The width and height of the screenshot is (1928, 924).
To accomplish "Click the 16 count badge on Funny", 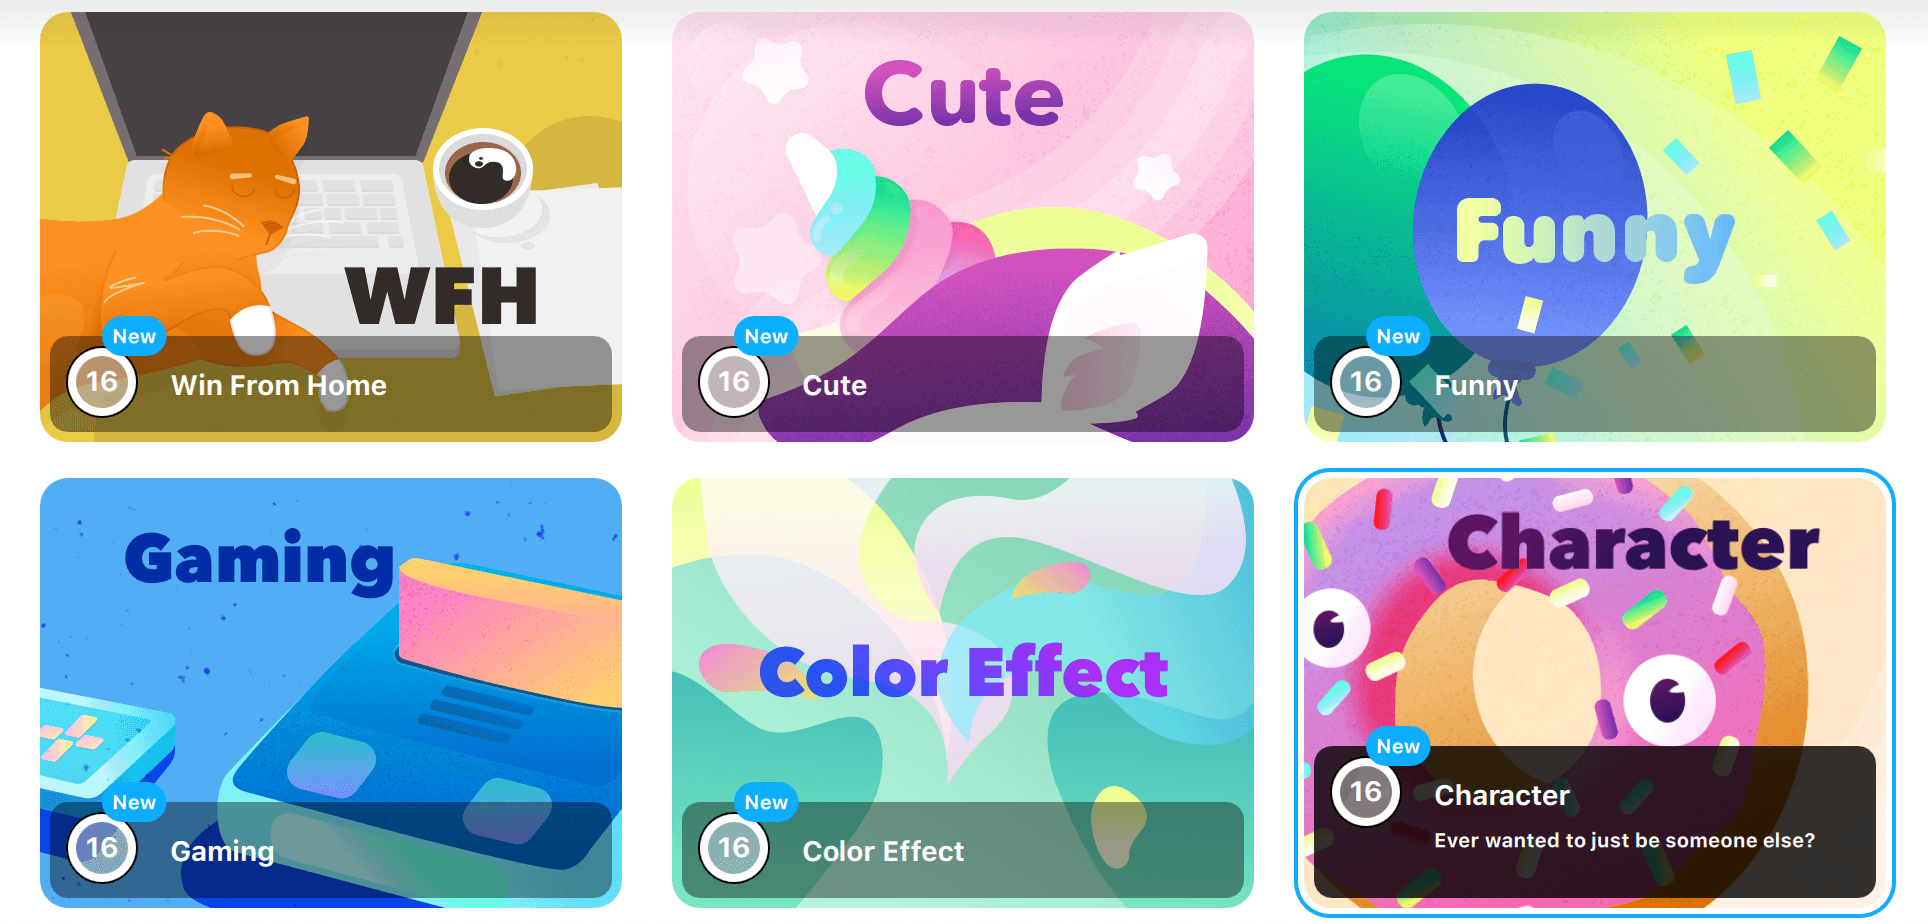I will 1366,382.
